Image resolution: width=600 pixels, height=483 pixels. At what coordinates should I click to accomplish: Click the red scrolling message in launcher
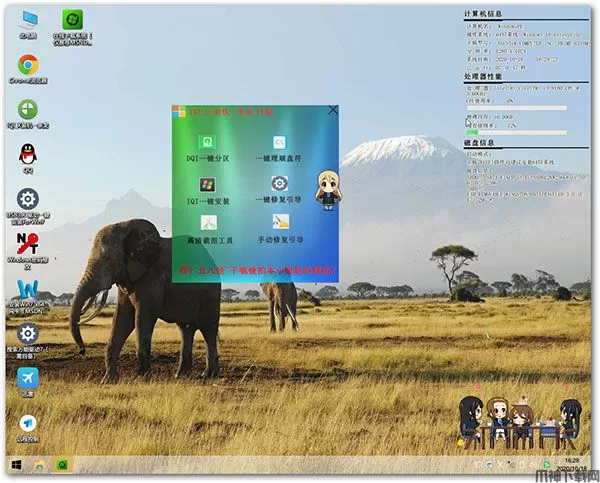coord(257,270)
